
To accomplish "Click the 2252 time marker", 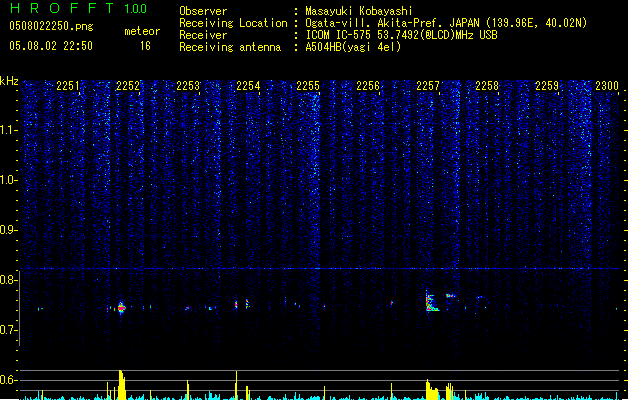I will [x=128, y=85].
